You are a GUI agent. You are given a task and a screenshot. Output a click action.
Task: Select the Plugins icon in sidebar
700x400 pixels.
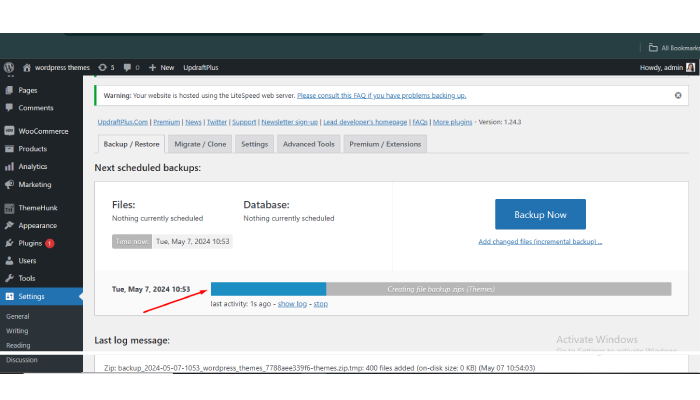9,243
